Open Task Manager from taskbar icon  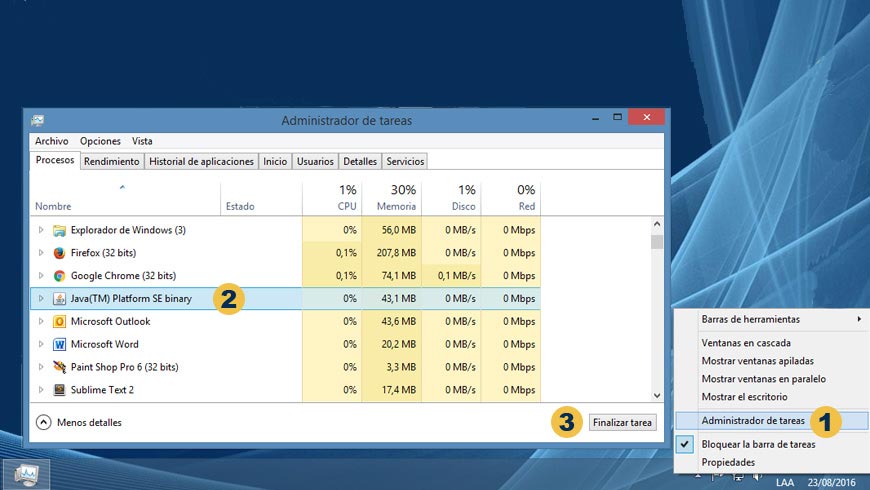tap(26, 474)
